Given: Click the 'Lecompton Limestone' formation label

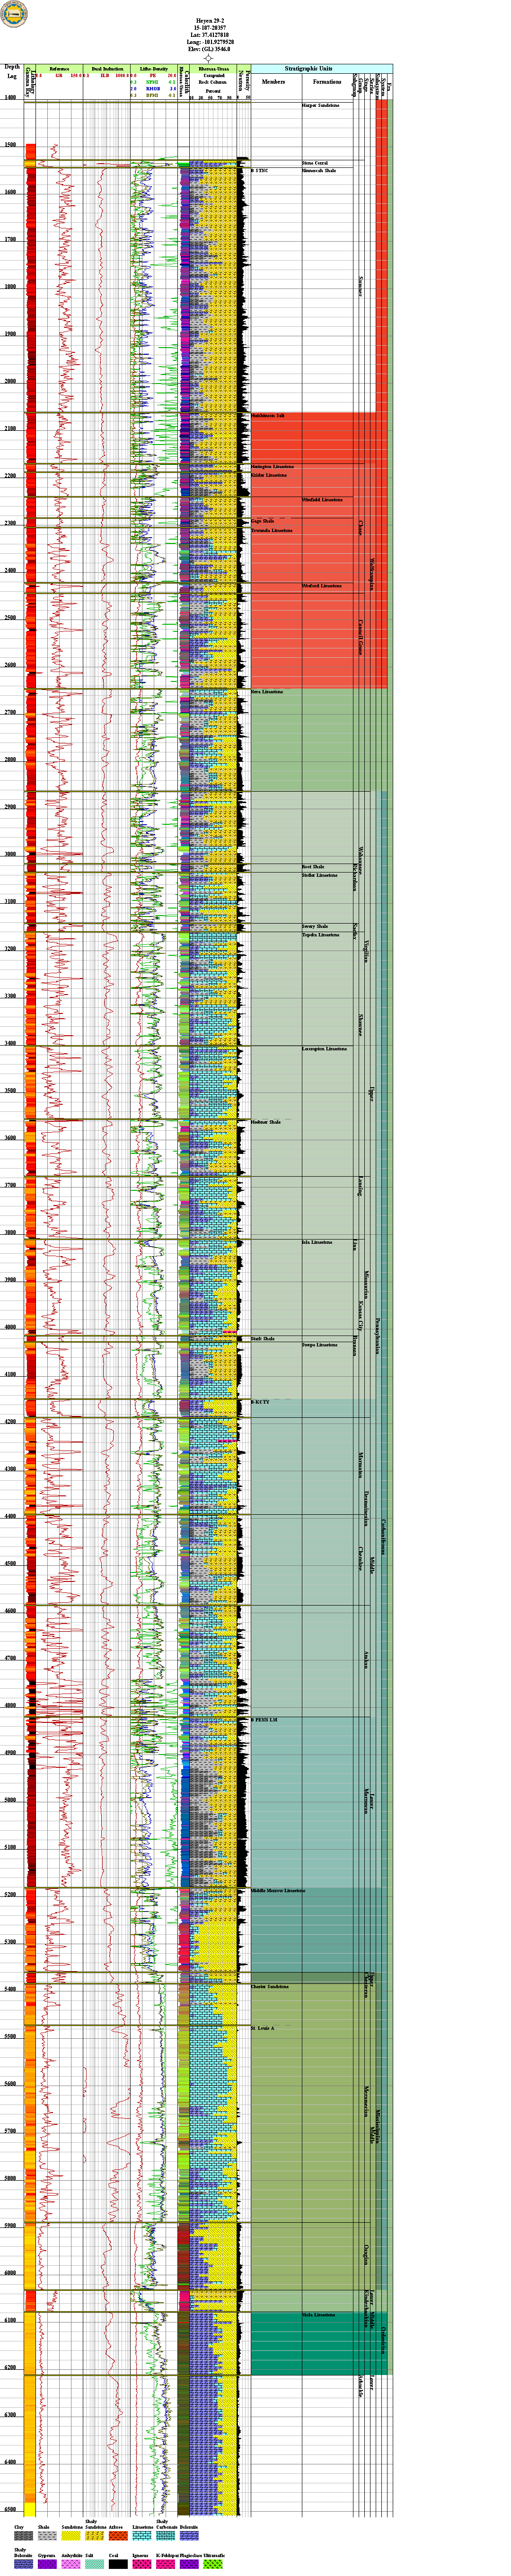Looking at the screenshot, I should click(325, 1049).
